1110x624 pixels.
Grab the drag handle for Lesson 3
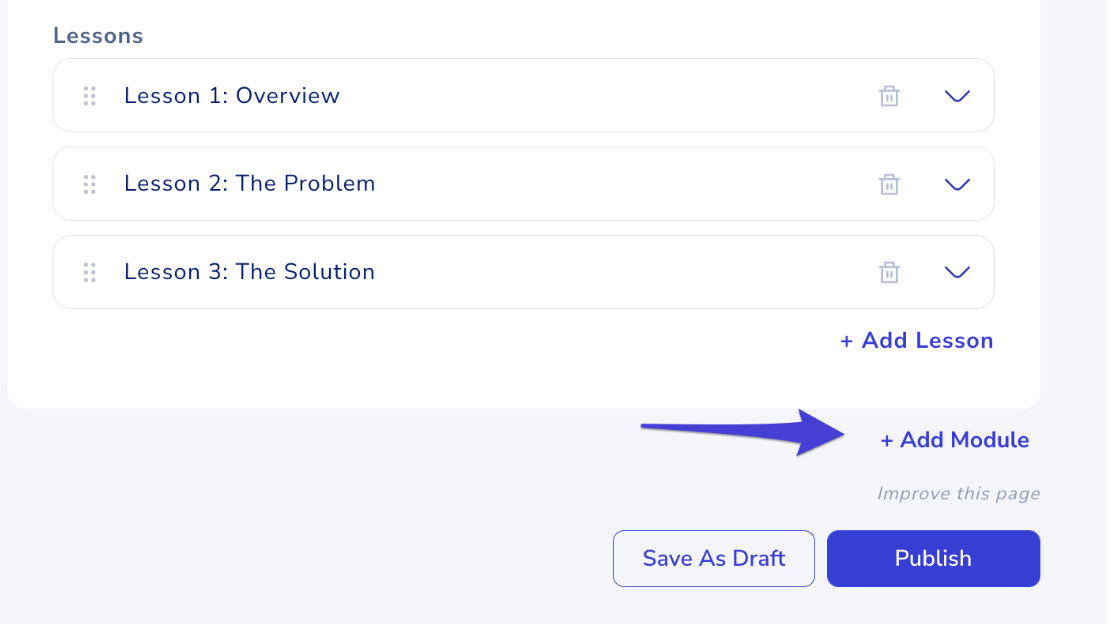click(x=89, y=271)
